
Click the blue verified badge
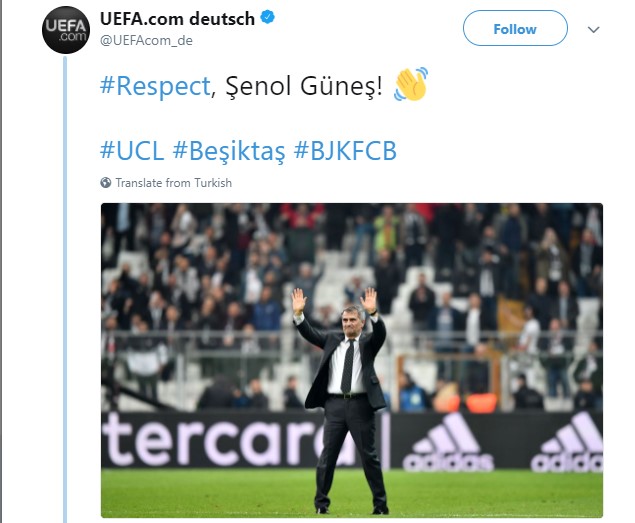pos(269,18)
